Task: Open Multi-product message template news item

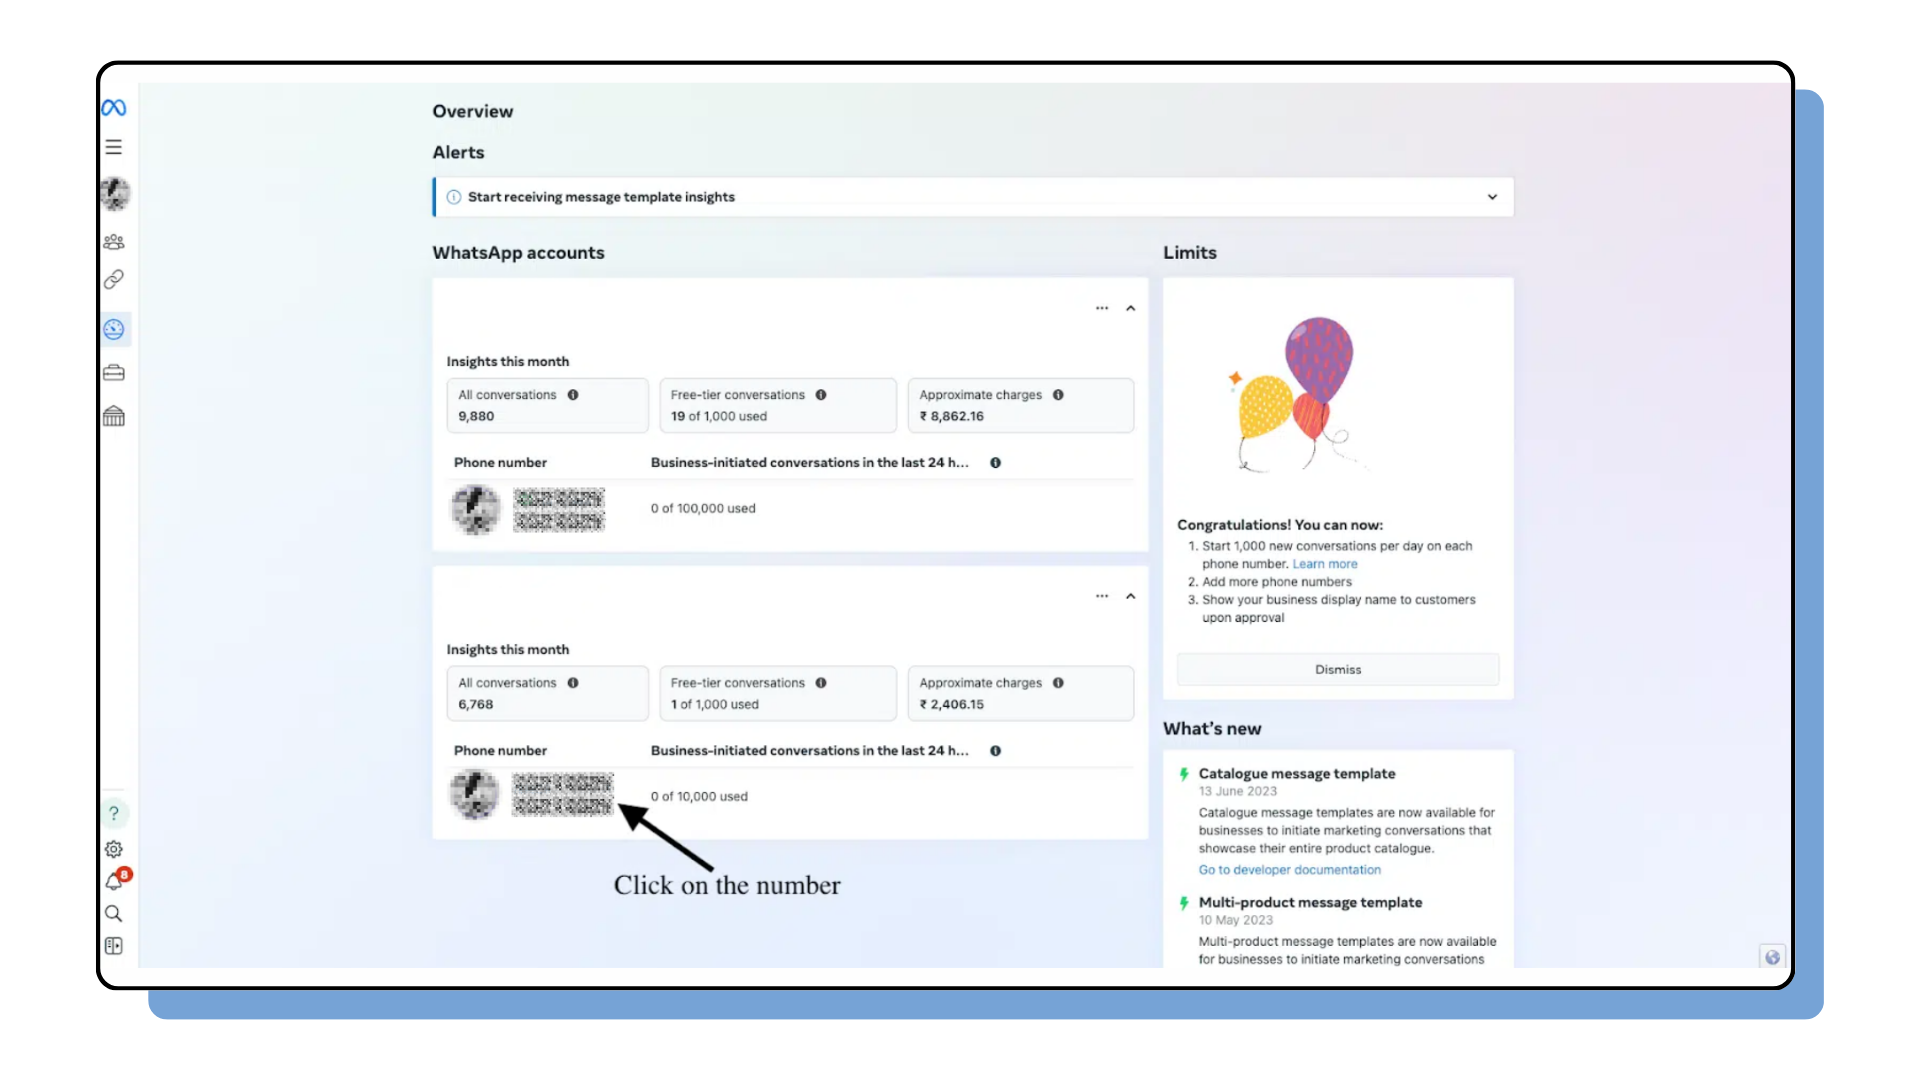Action: tap(1310, 903)
